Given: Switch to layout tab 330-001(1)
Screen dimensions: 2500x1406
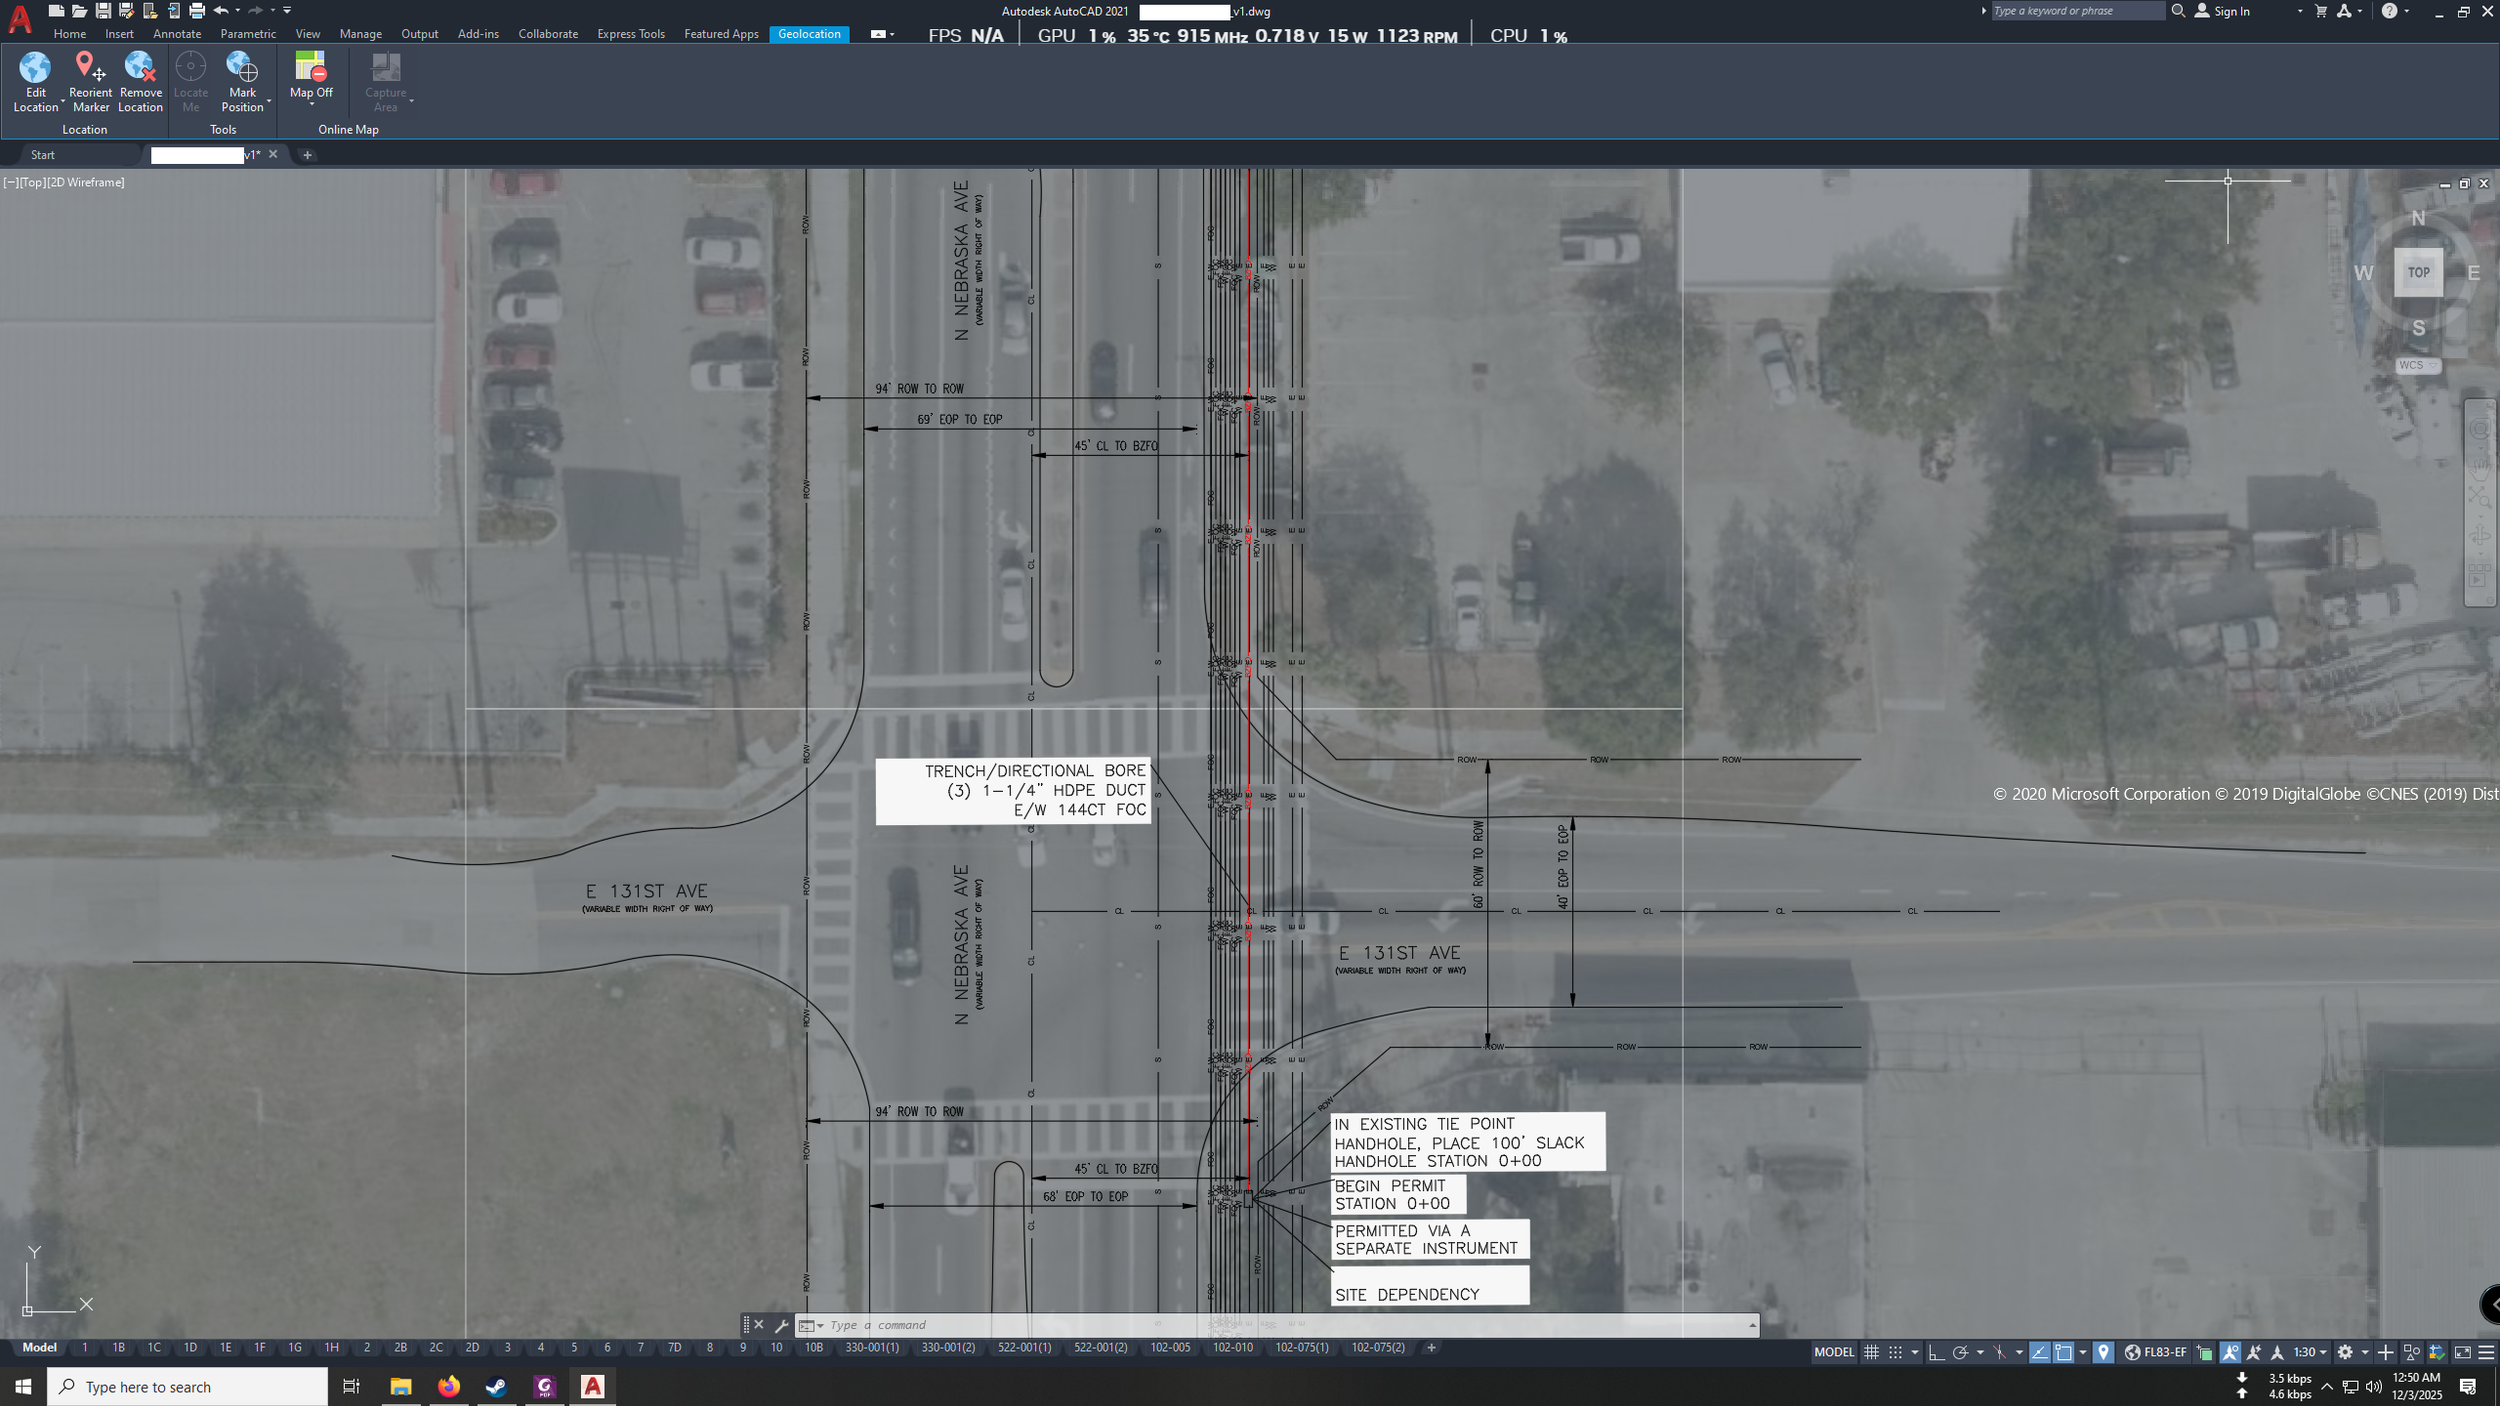Looking at the screenshot, I should coord(871,1348).
